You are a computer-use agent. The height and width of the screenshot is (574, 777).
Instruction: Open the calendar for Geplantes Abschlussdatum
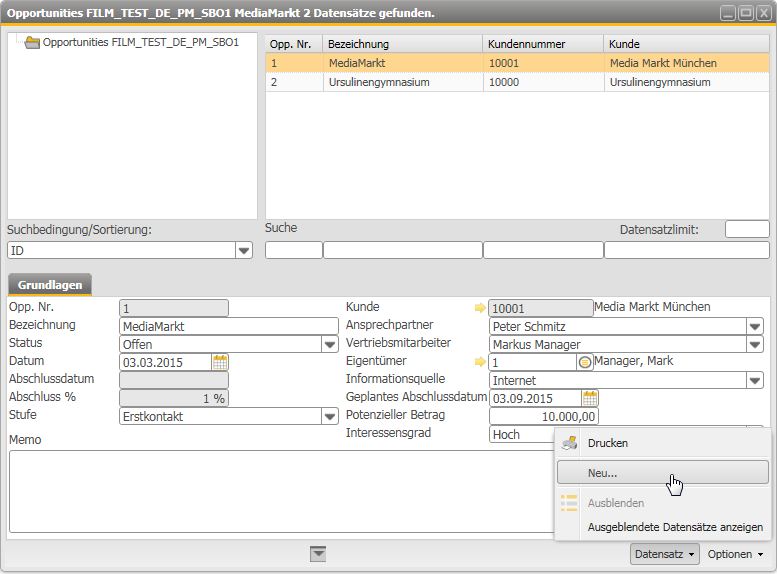pyautogui.click(x=590, y=398)
